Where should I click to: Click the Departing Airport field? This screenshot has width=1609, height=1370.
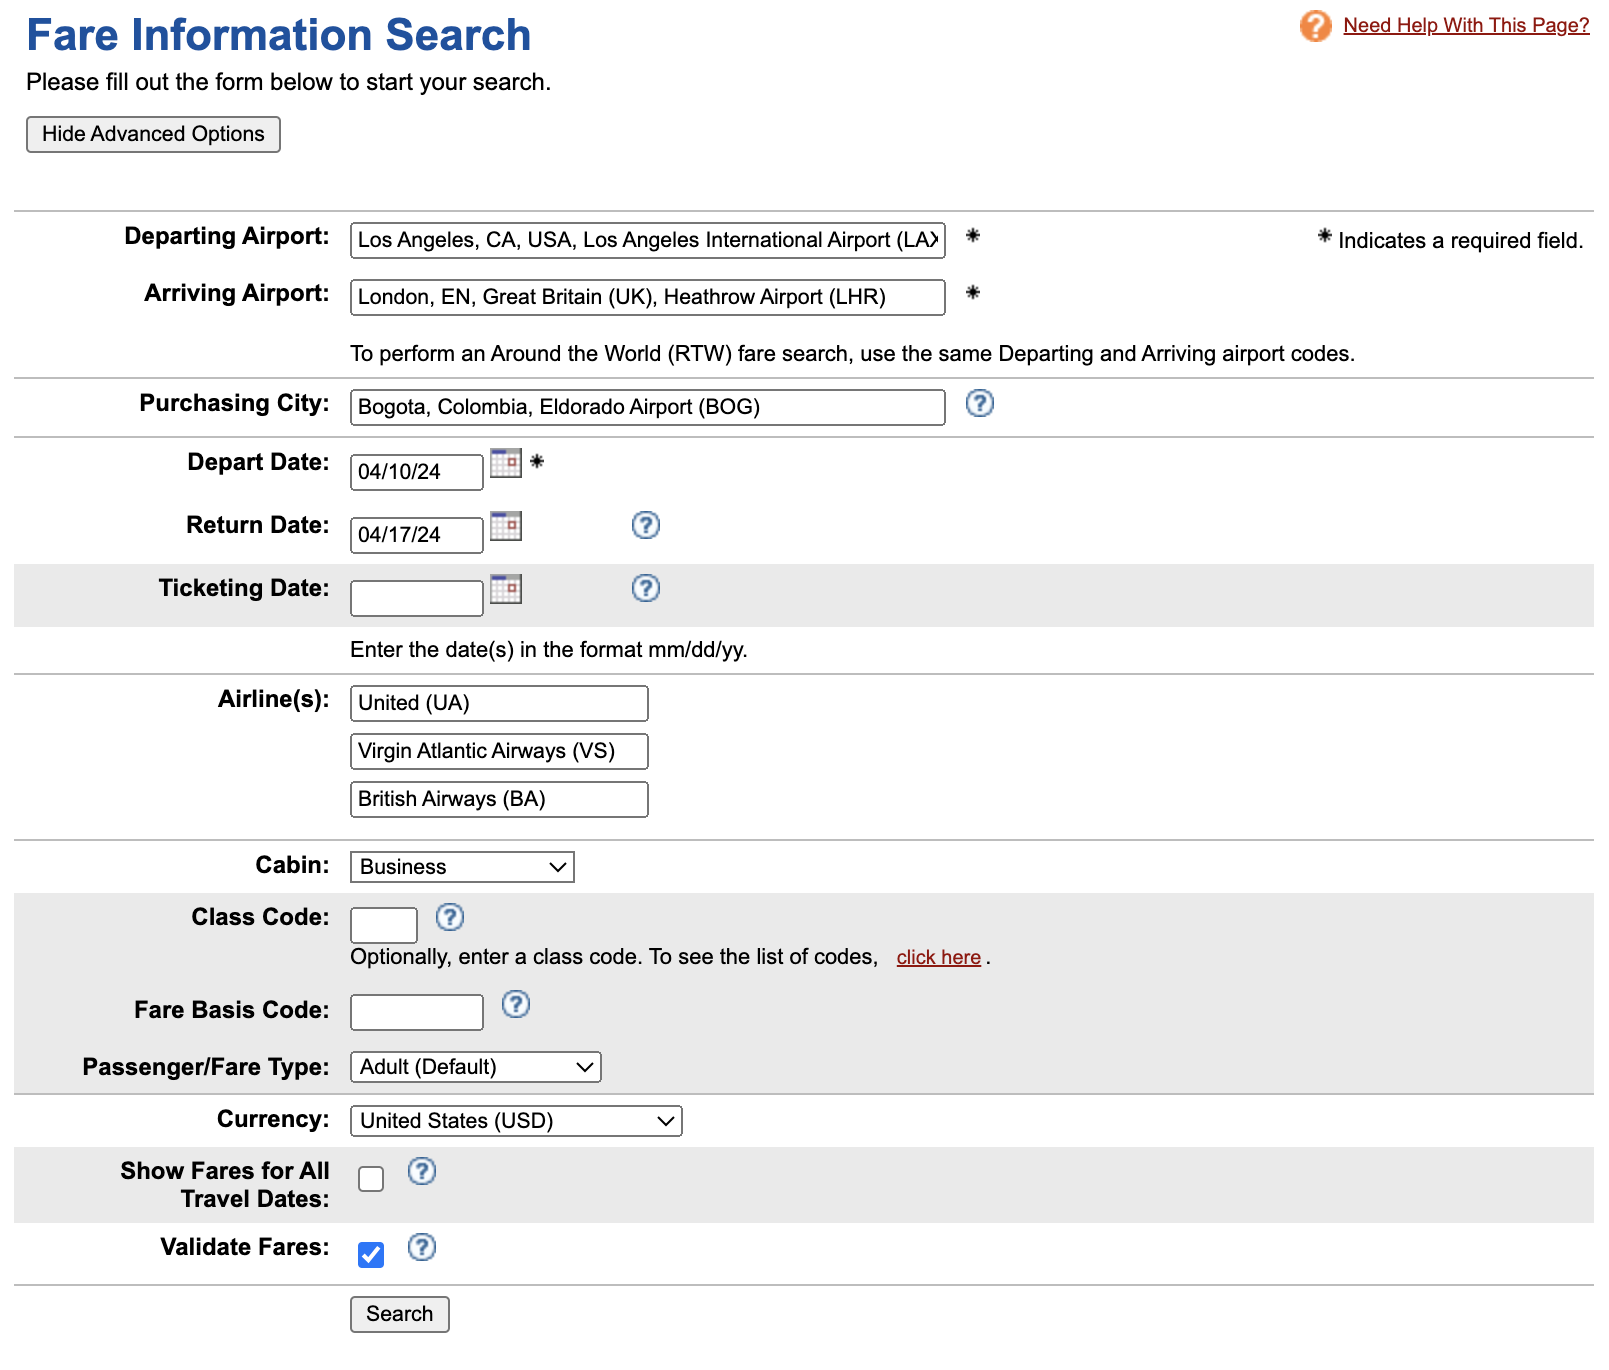[648, 240]
